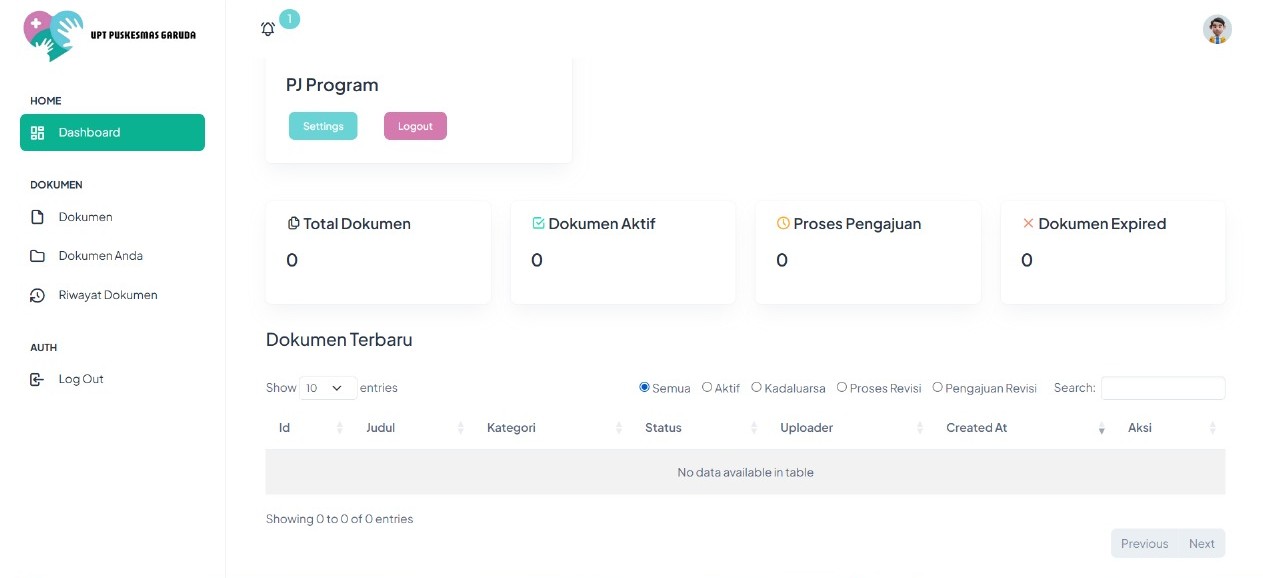Choose the Kadaluarsa filter option
The height and width of the screenshot is (578, 1263).
(755, 386)
